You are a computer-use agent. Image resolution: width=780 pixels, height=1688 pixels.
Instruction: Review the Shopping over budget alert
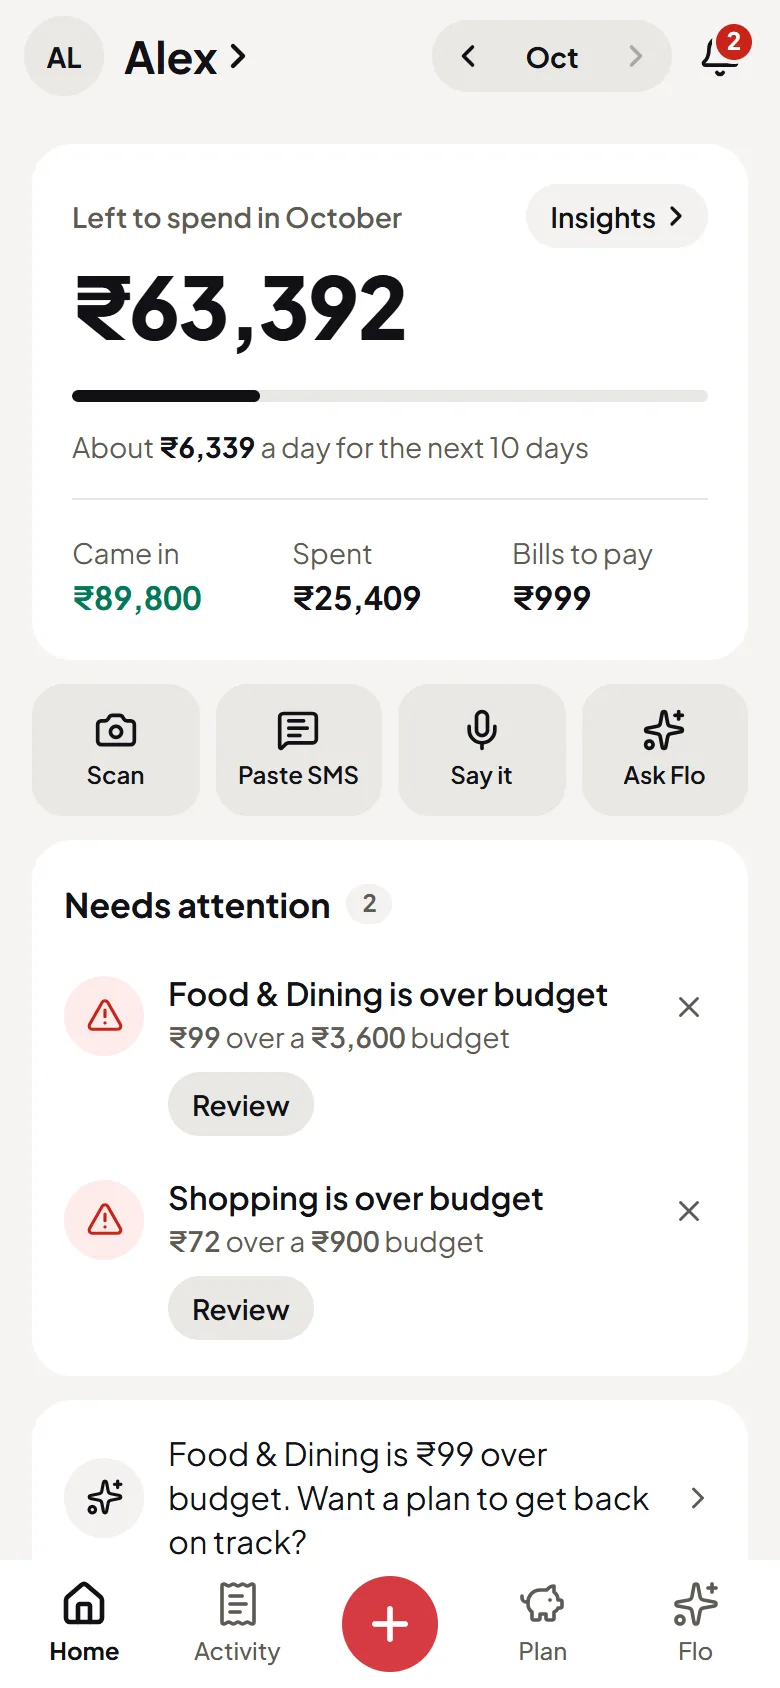tap(241, 1309)
